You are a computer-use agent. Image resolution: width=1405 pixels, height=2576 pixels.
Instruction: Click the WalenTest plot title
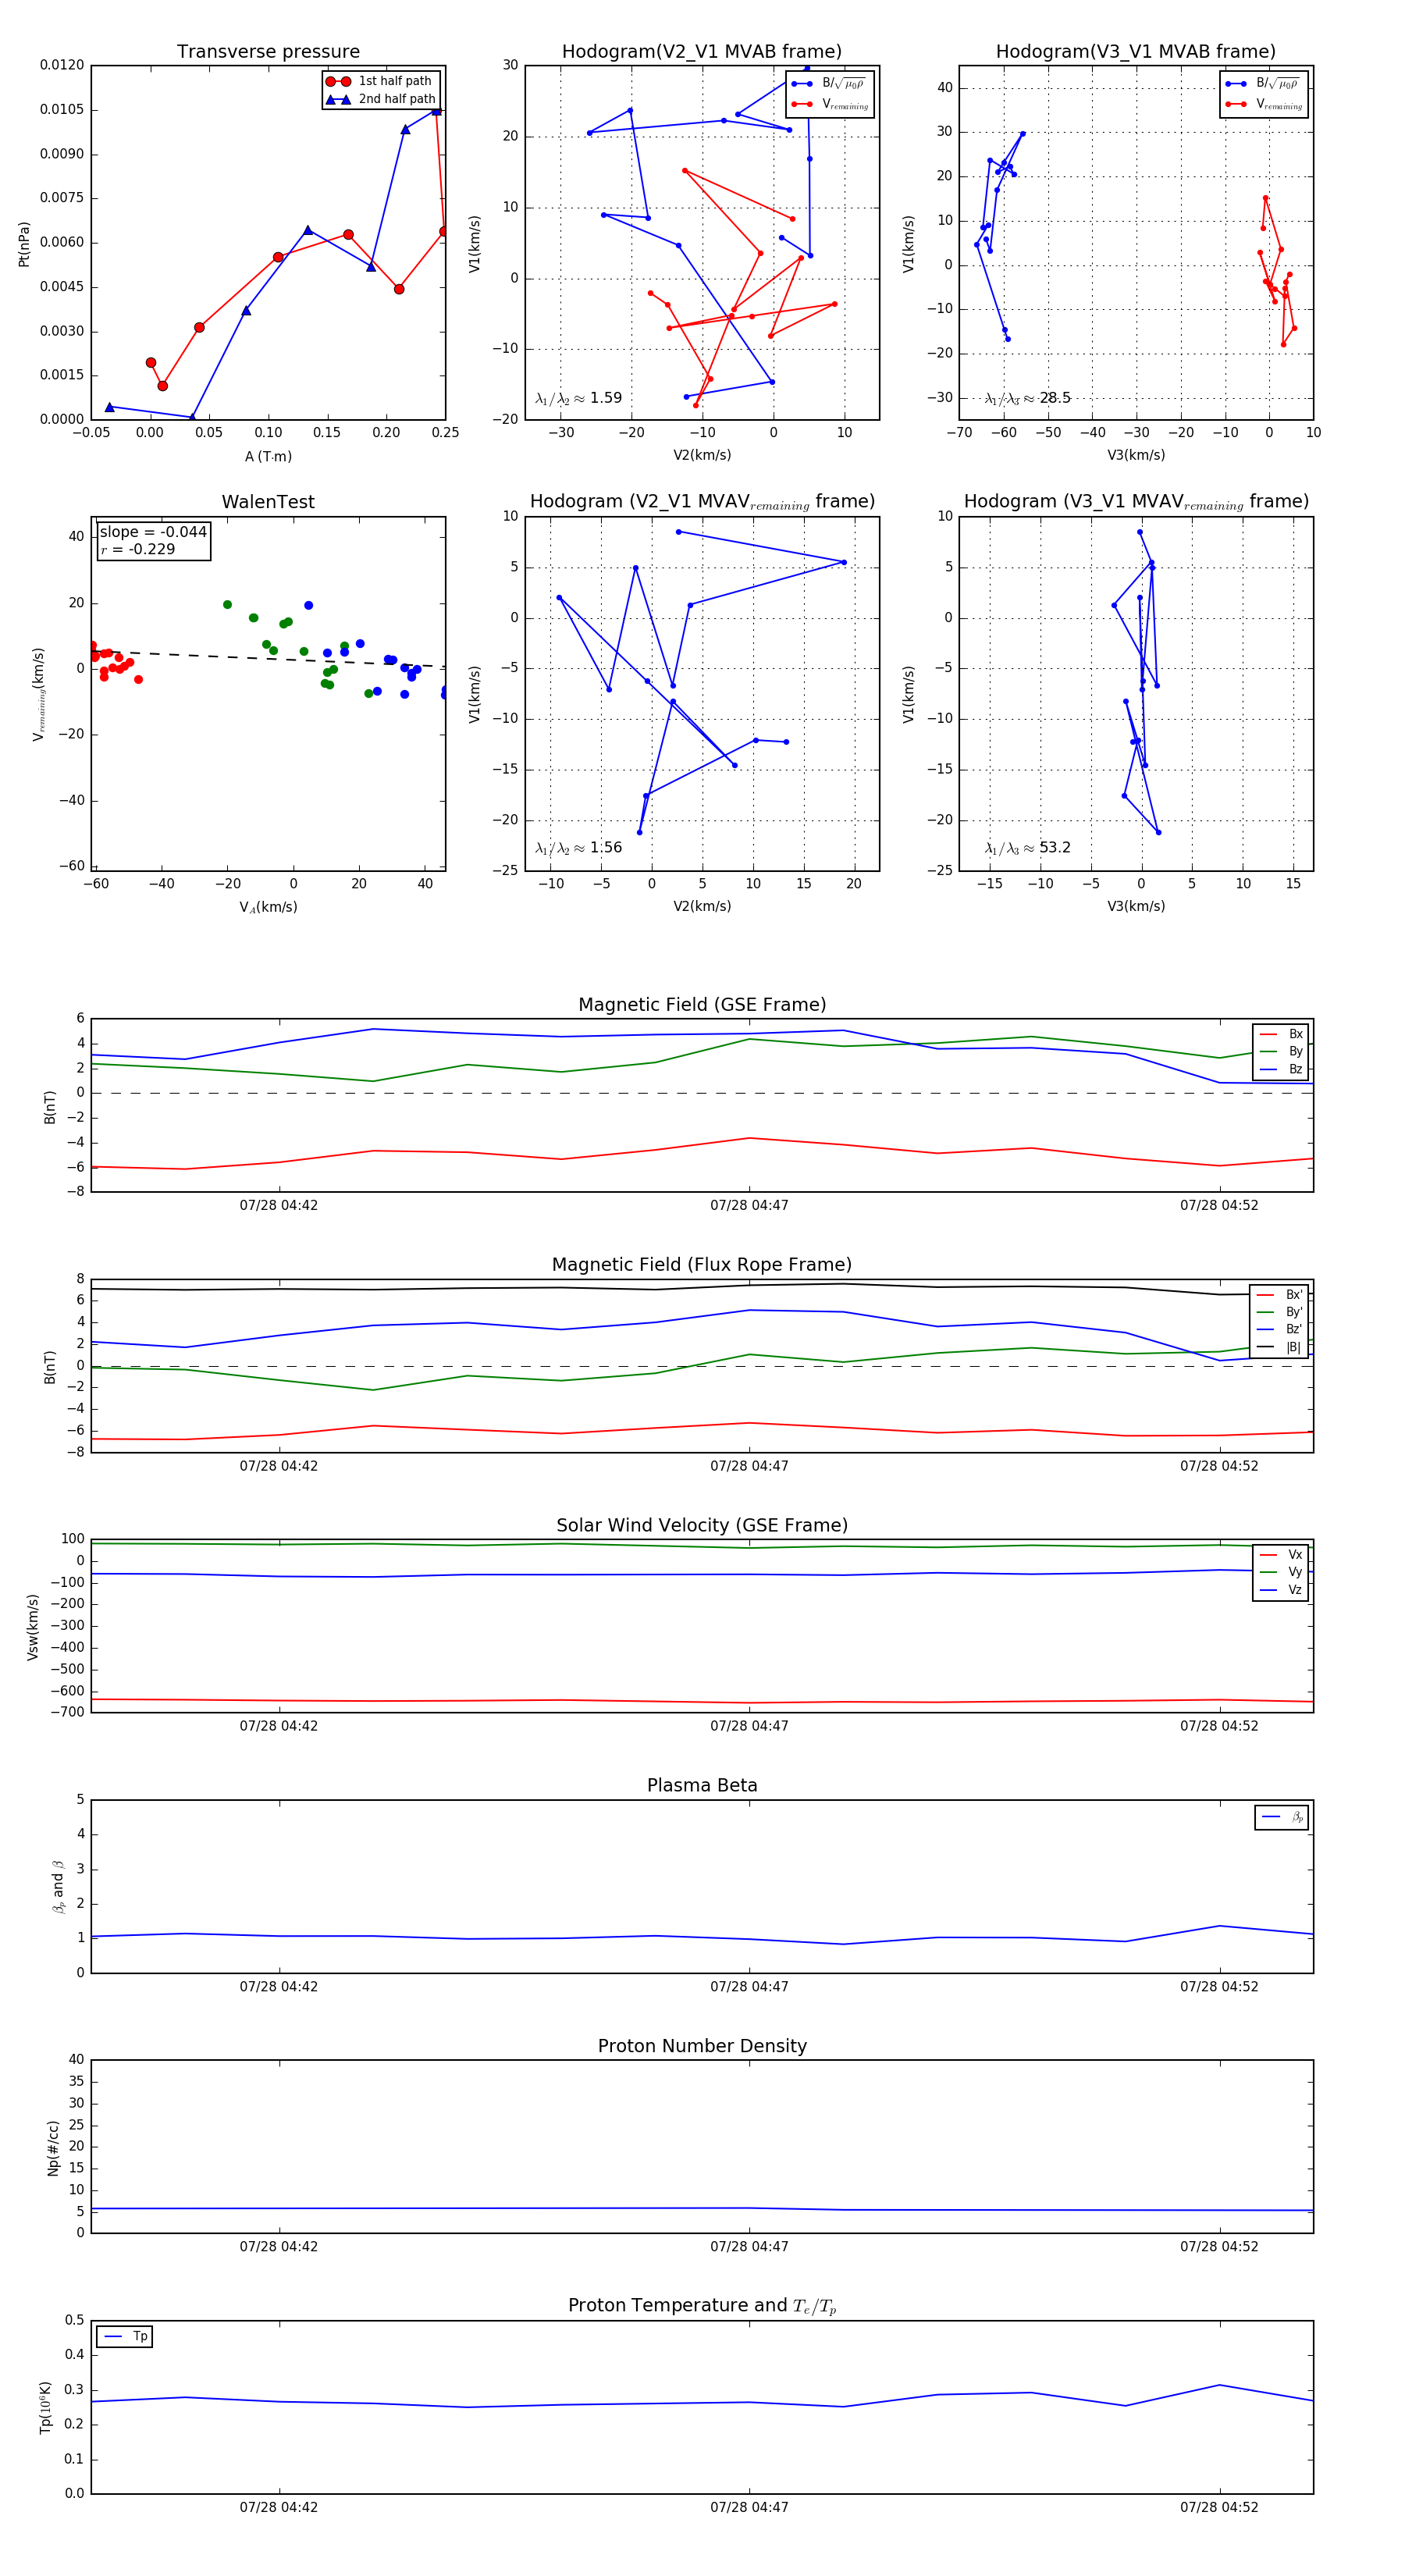pos(268,502)
